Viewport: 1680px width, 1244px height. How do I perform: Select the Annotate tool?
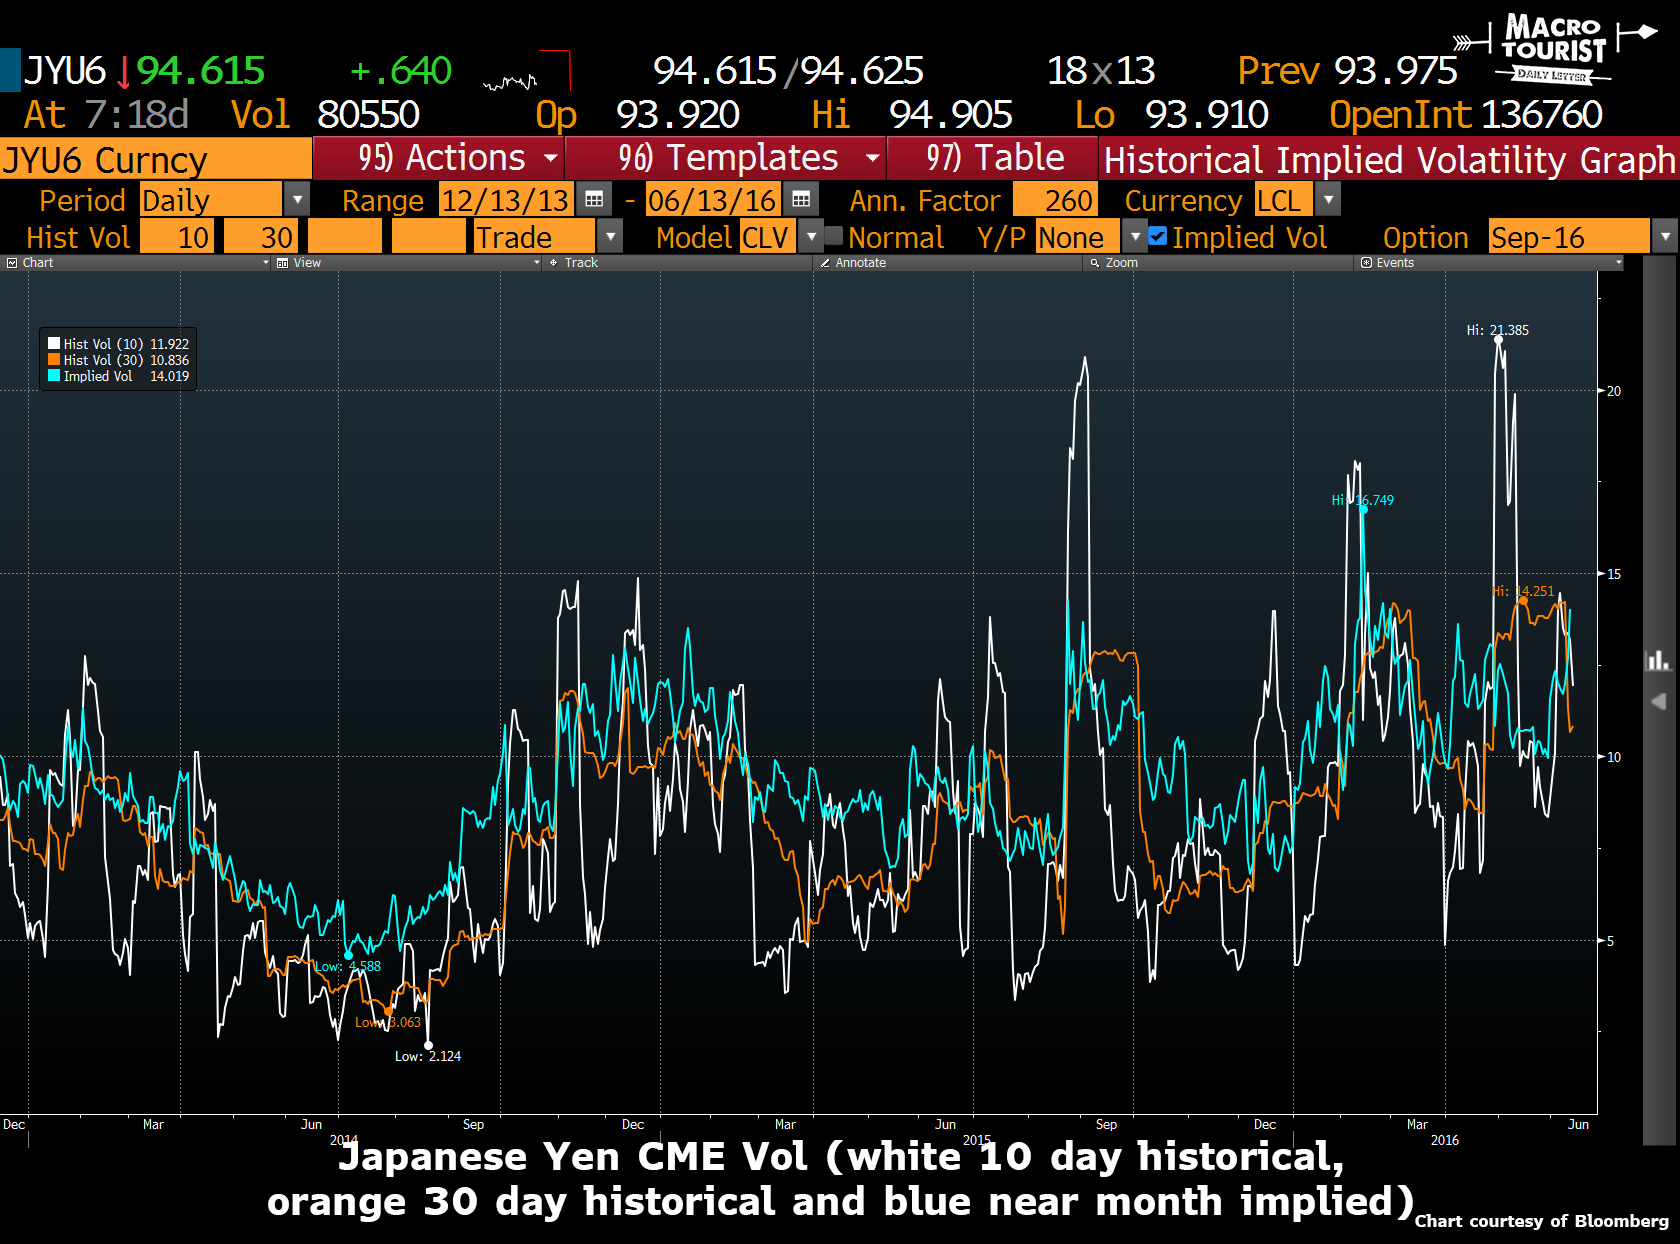[x=860, y=263]
